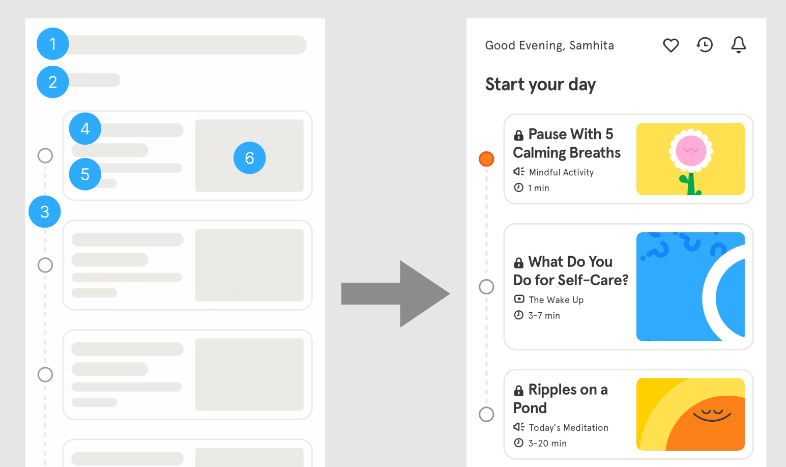786x467 pixels.
Task: Open notifications bell icon
Action: 739,45
